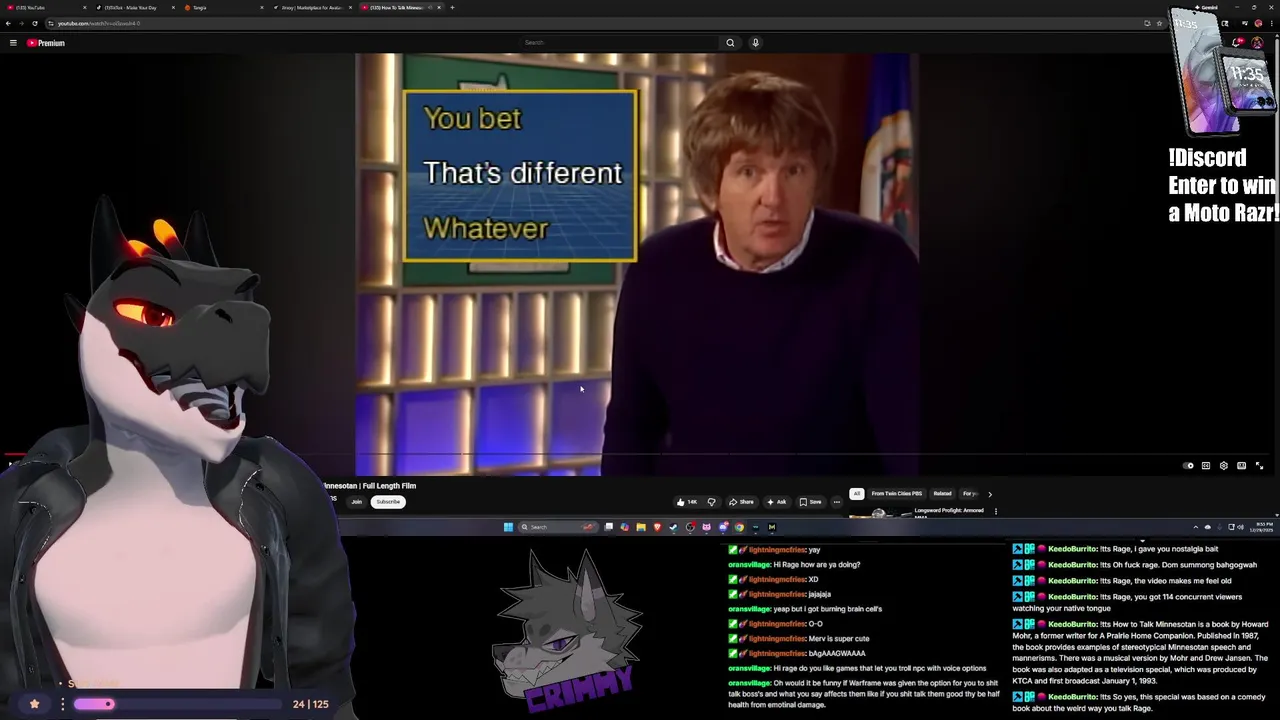Save the video to a playlist

[x=811, y=502]
